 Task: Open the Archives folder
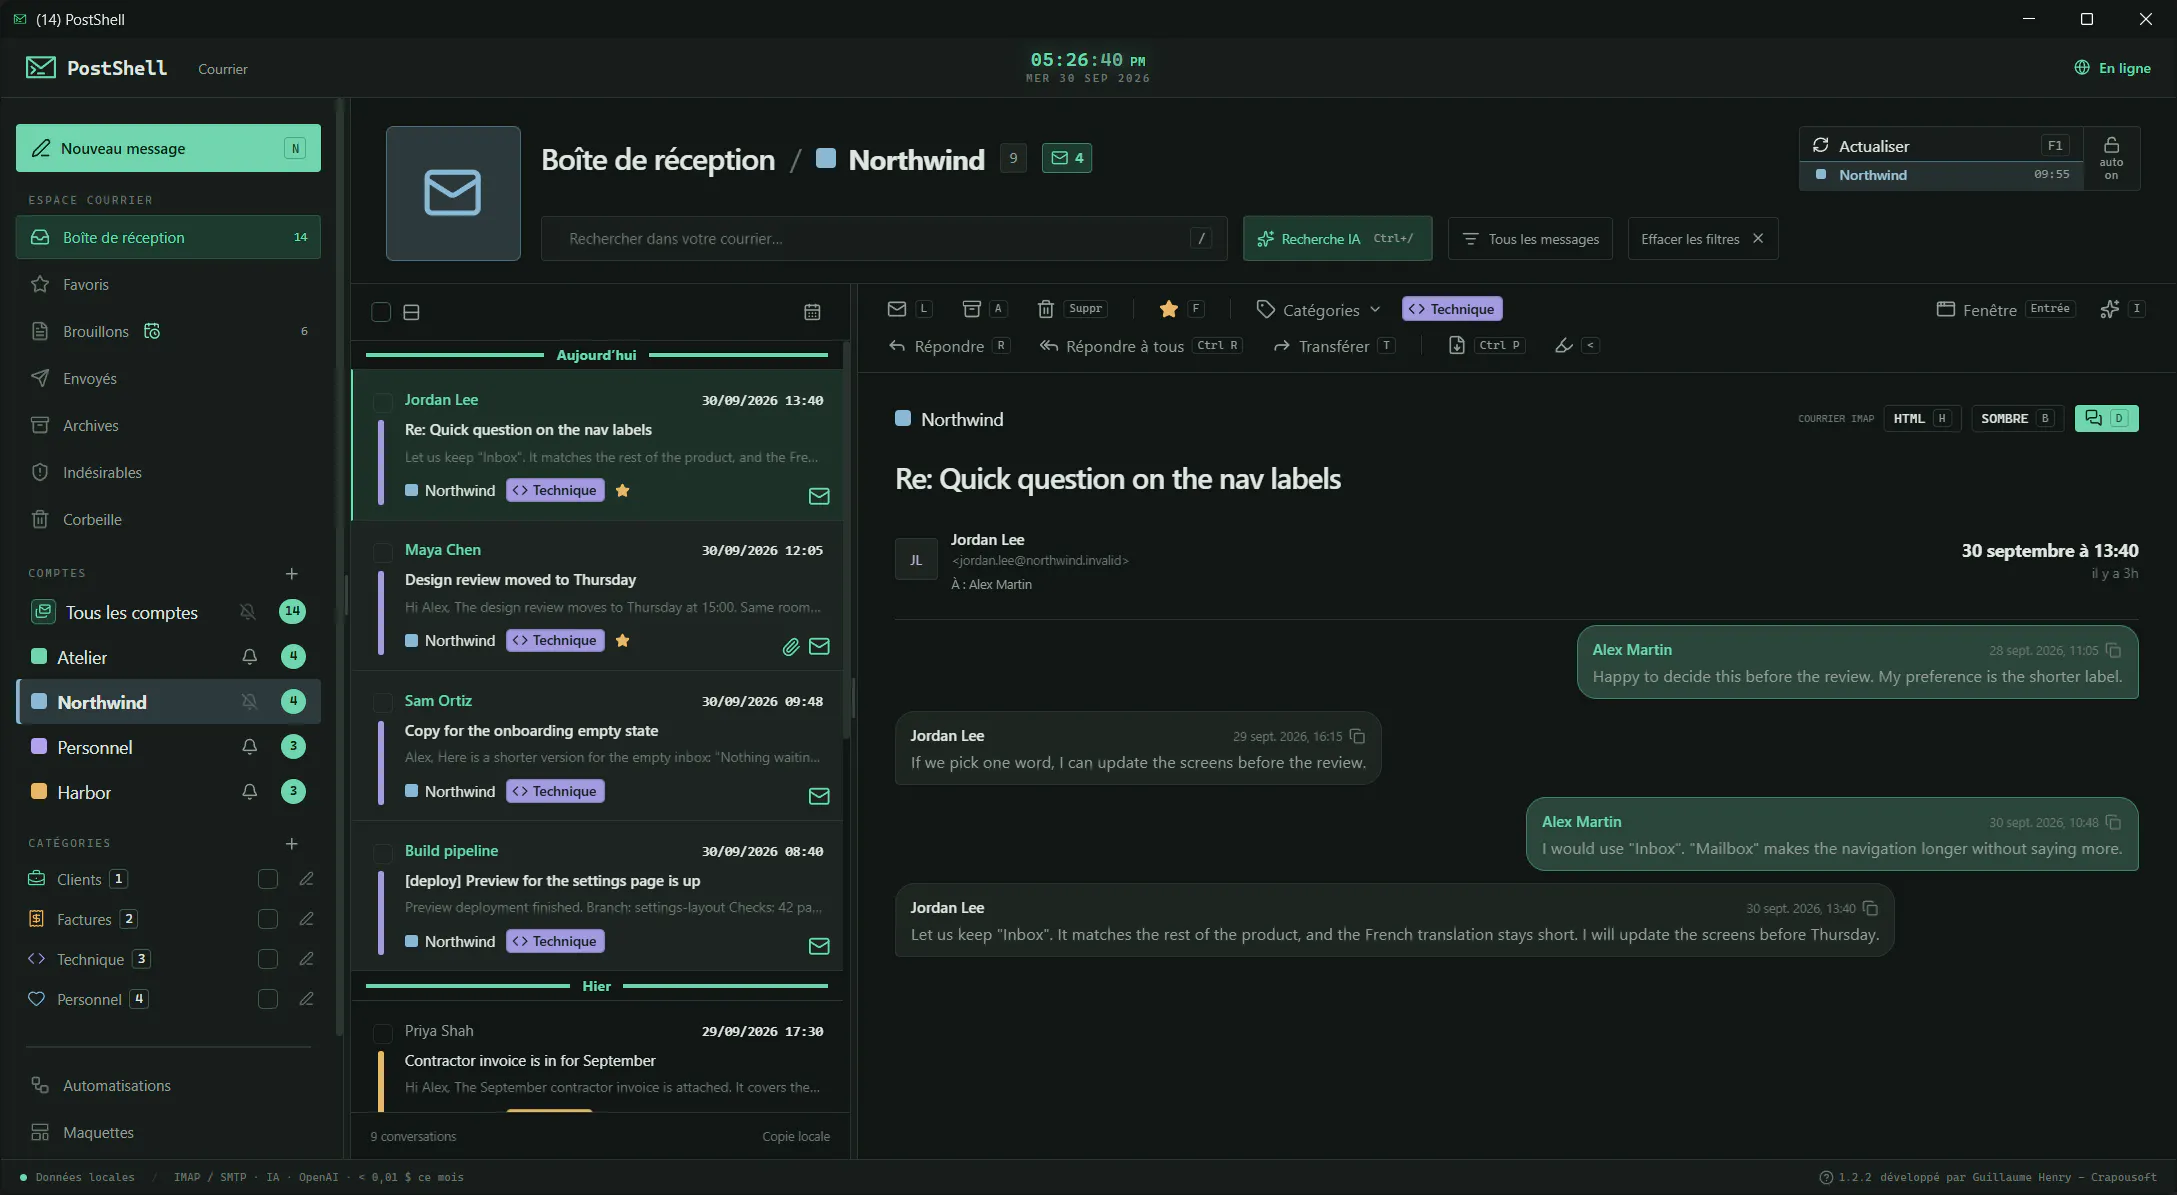[x=168, y=425]
